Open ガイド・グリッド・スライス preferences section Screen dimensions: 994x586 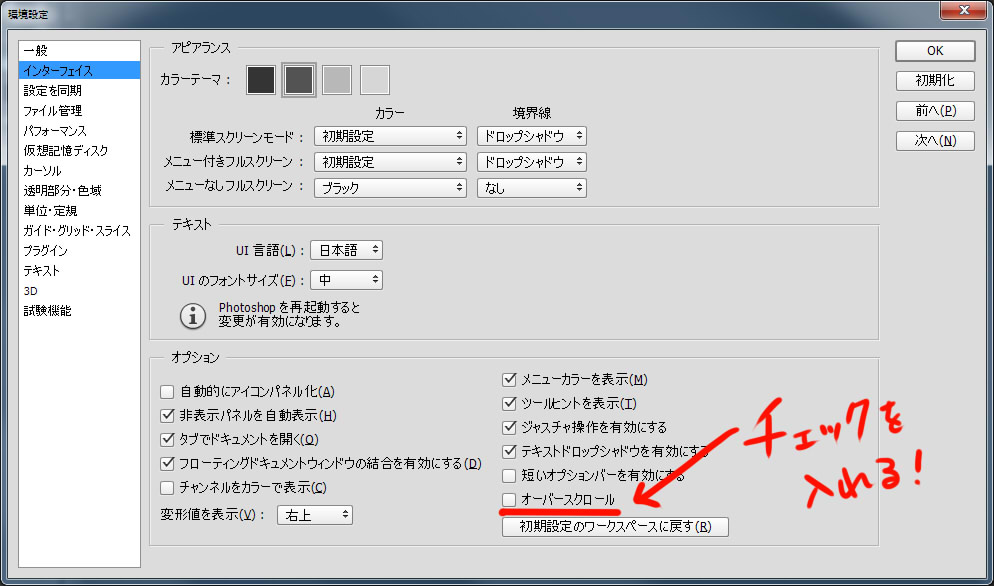[77, 231]
